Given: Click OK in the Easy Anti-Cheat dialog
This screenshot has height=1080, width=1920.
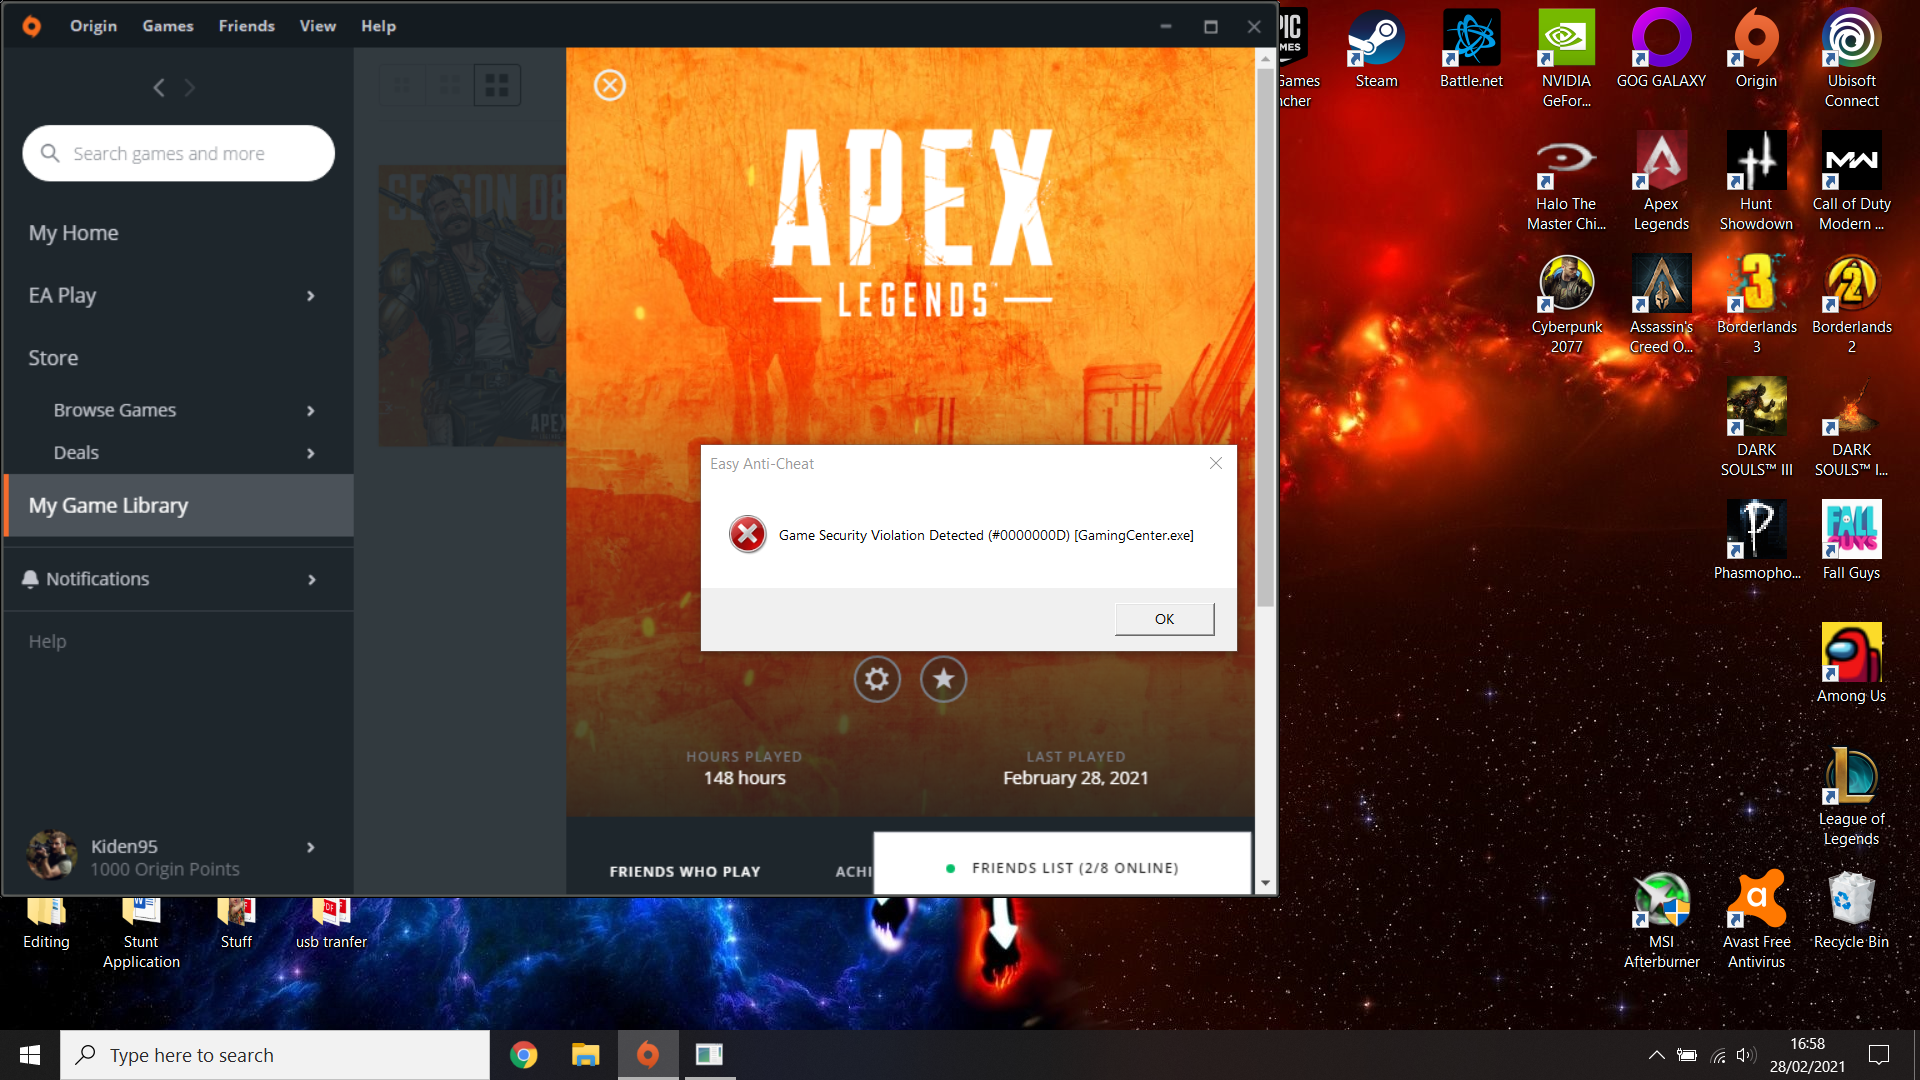Looking at the screenshot, I should tap(1164, 619).
